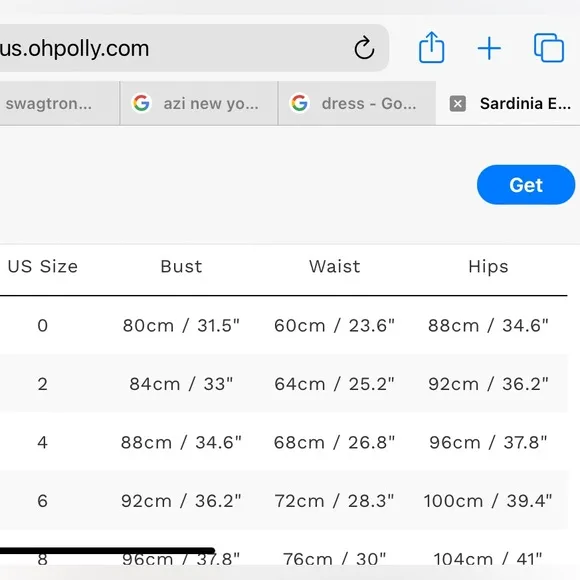
Task: Switch to the dress - Go tab
Action: coord(357,104)
